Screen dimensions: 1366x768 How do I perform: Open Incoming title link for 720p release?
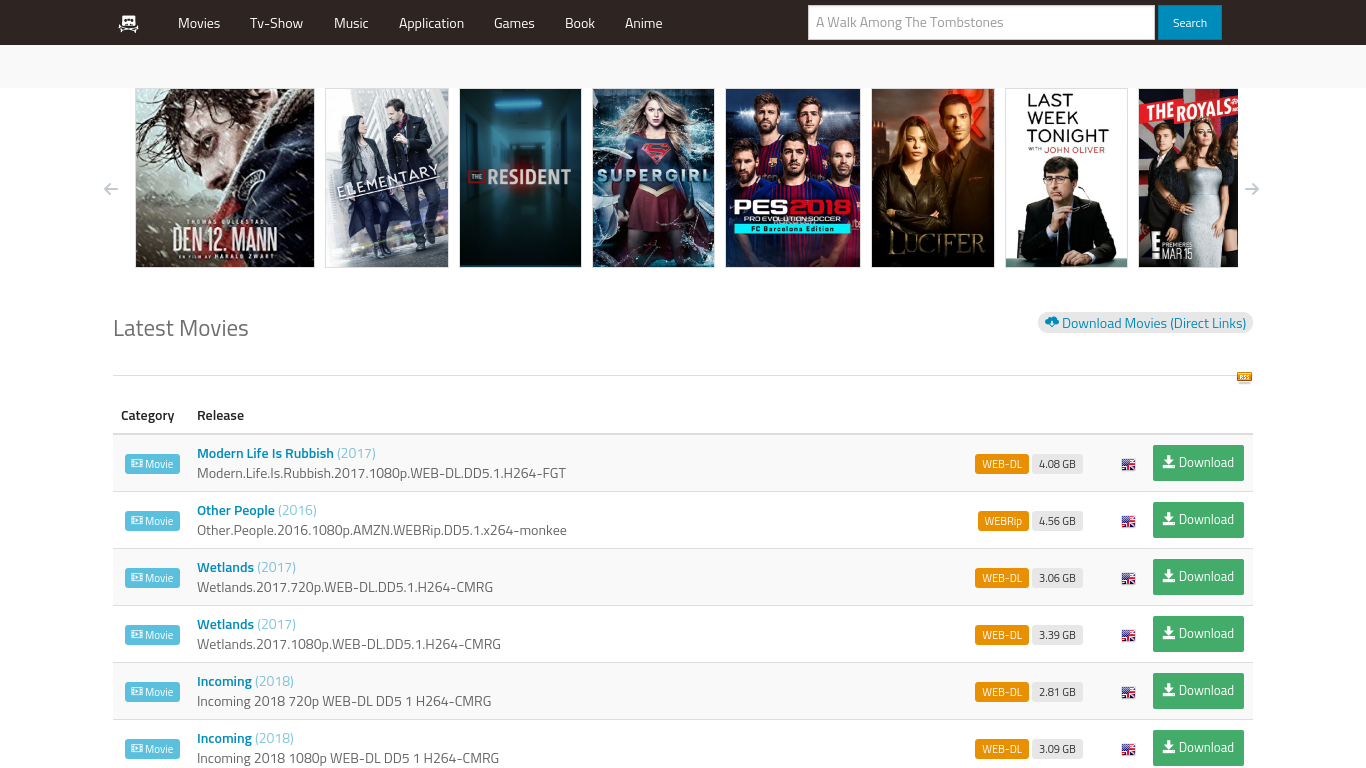[224, 682]
